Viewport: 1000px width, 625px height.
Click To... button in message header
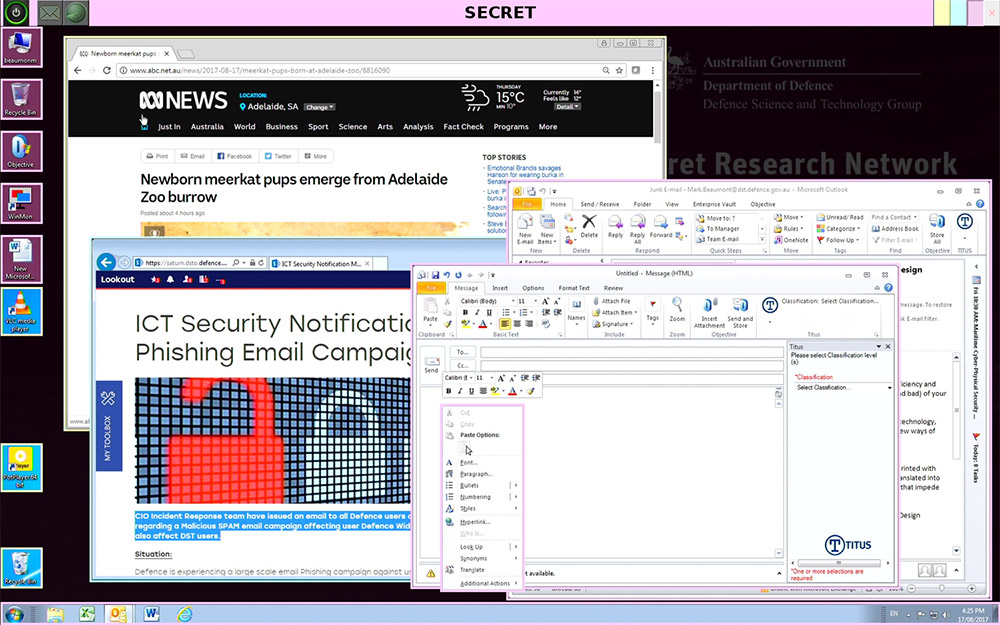pyautogui.click(x=463, y=352)
